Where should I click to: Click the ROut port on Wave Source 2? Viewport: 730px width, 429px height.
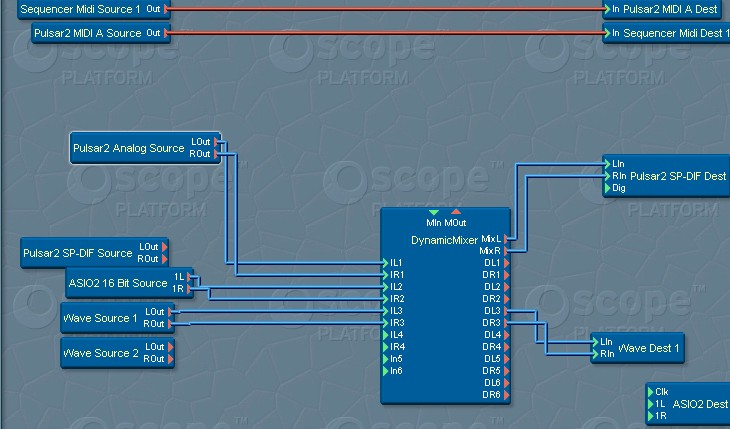(x=171, y=359)
